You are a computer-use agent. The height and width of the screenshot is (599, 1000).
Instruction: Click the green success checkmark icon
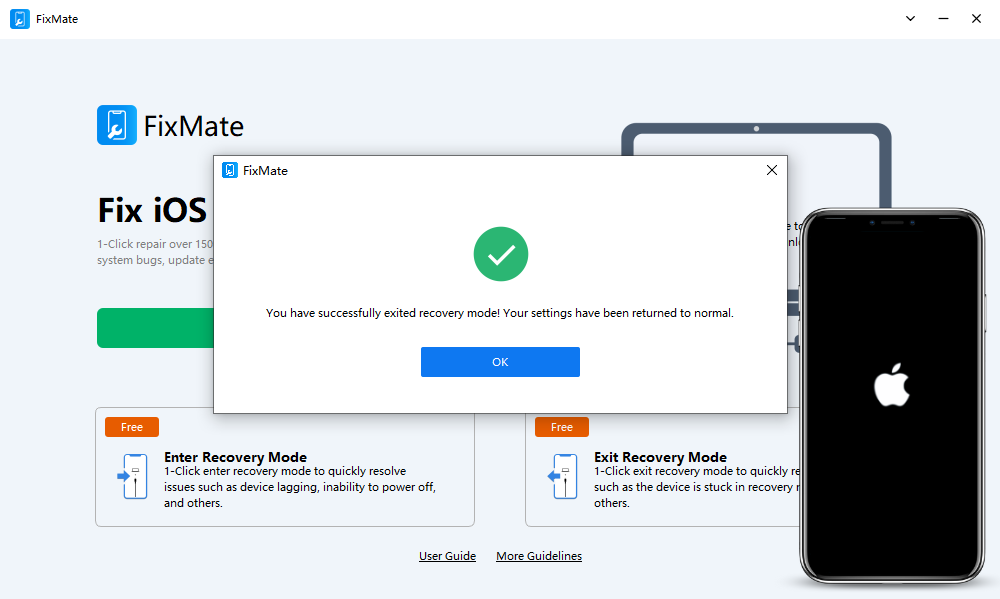tap(501, 254)
